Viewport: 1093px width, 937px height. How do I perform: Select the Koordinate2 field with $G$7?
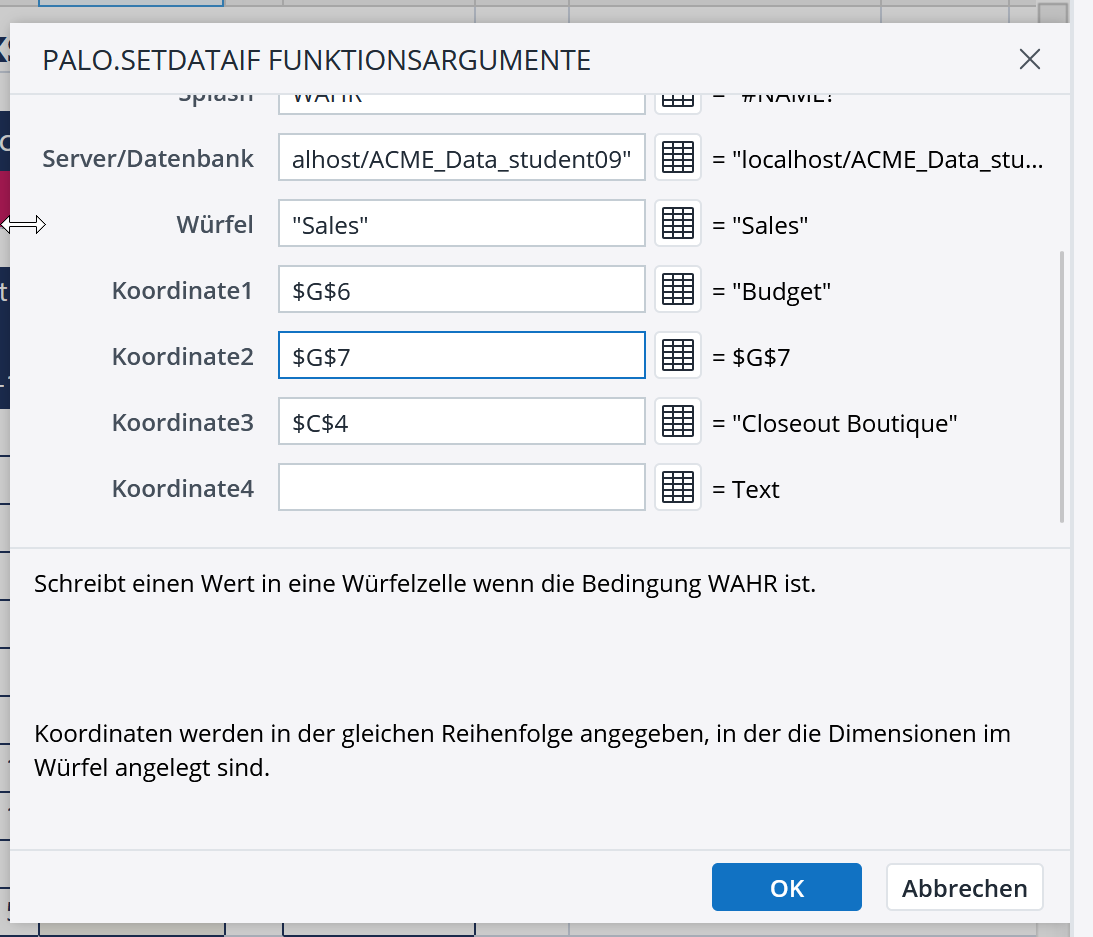(x=461, y=356)
